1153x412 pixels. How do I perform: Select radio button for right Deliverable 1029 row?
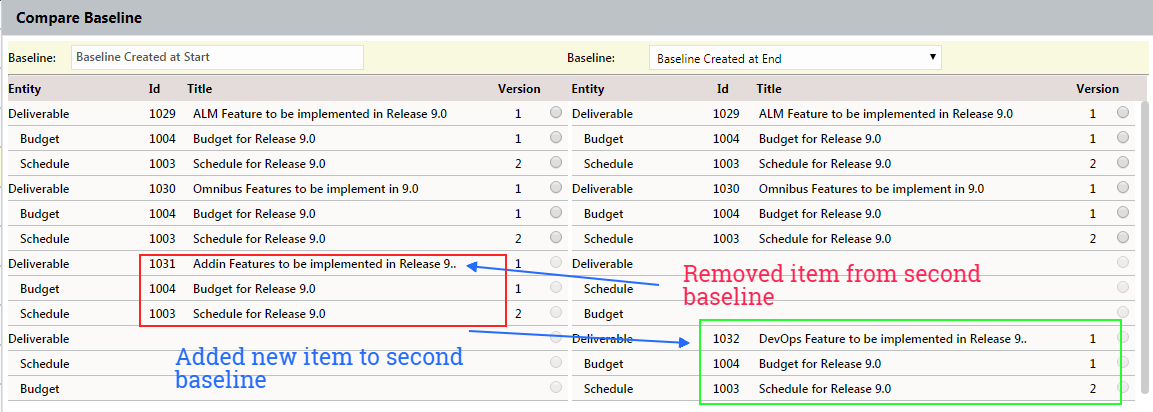(1123, 113)
